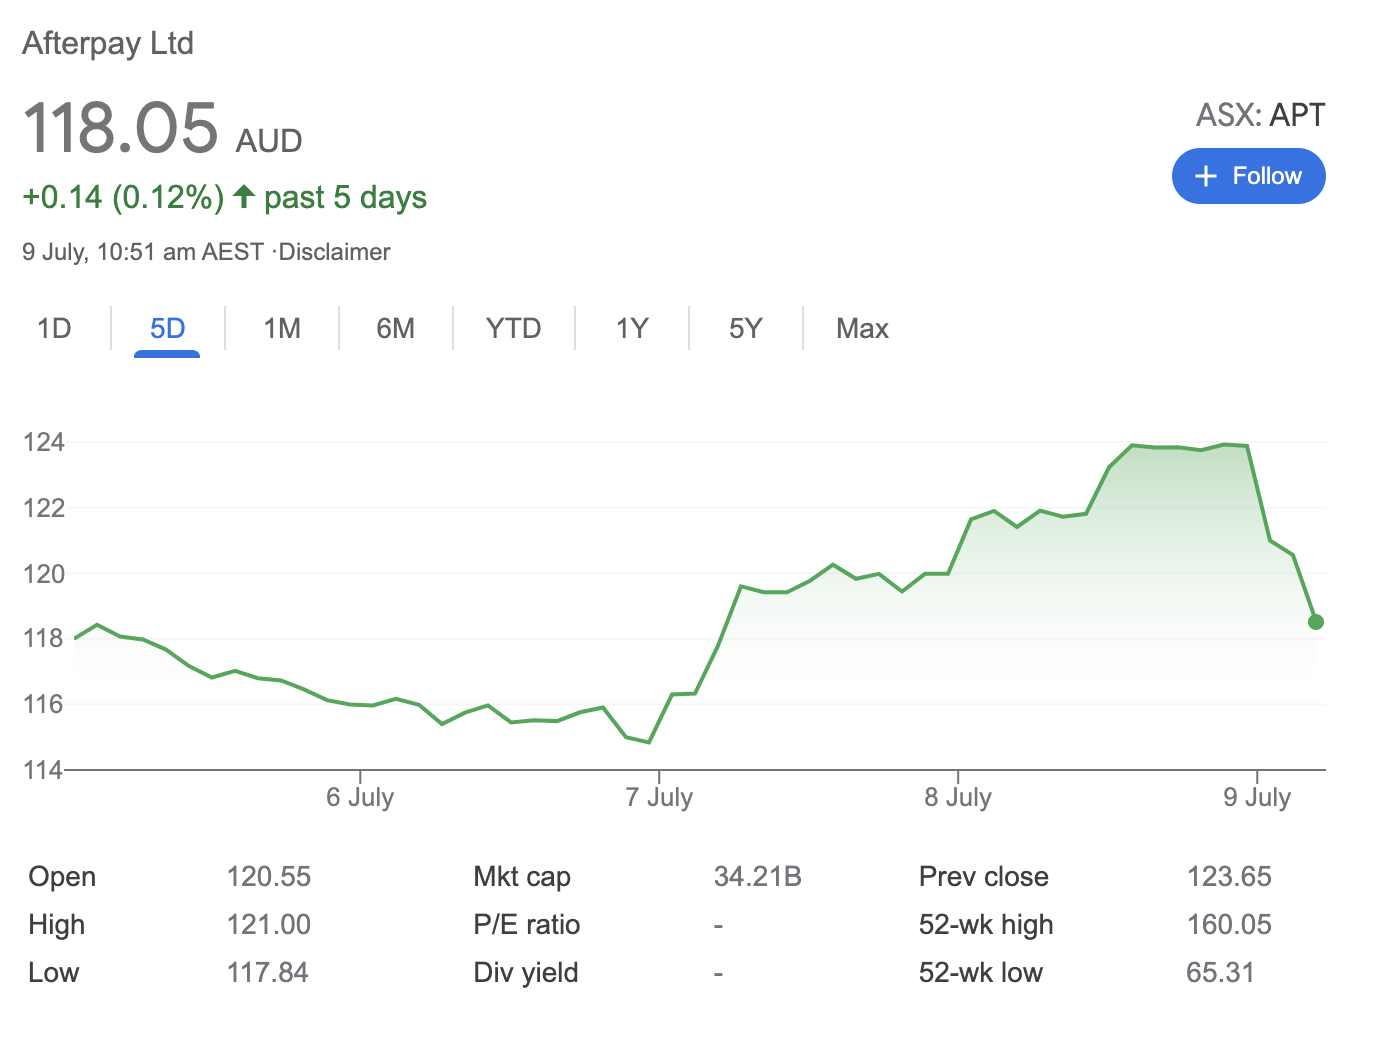
Task: Click the green up arrow icon
Action: [x=243, y=196]
